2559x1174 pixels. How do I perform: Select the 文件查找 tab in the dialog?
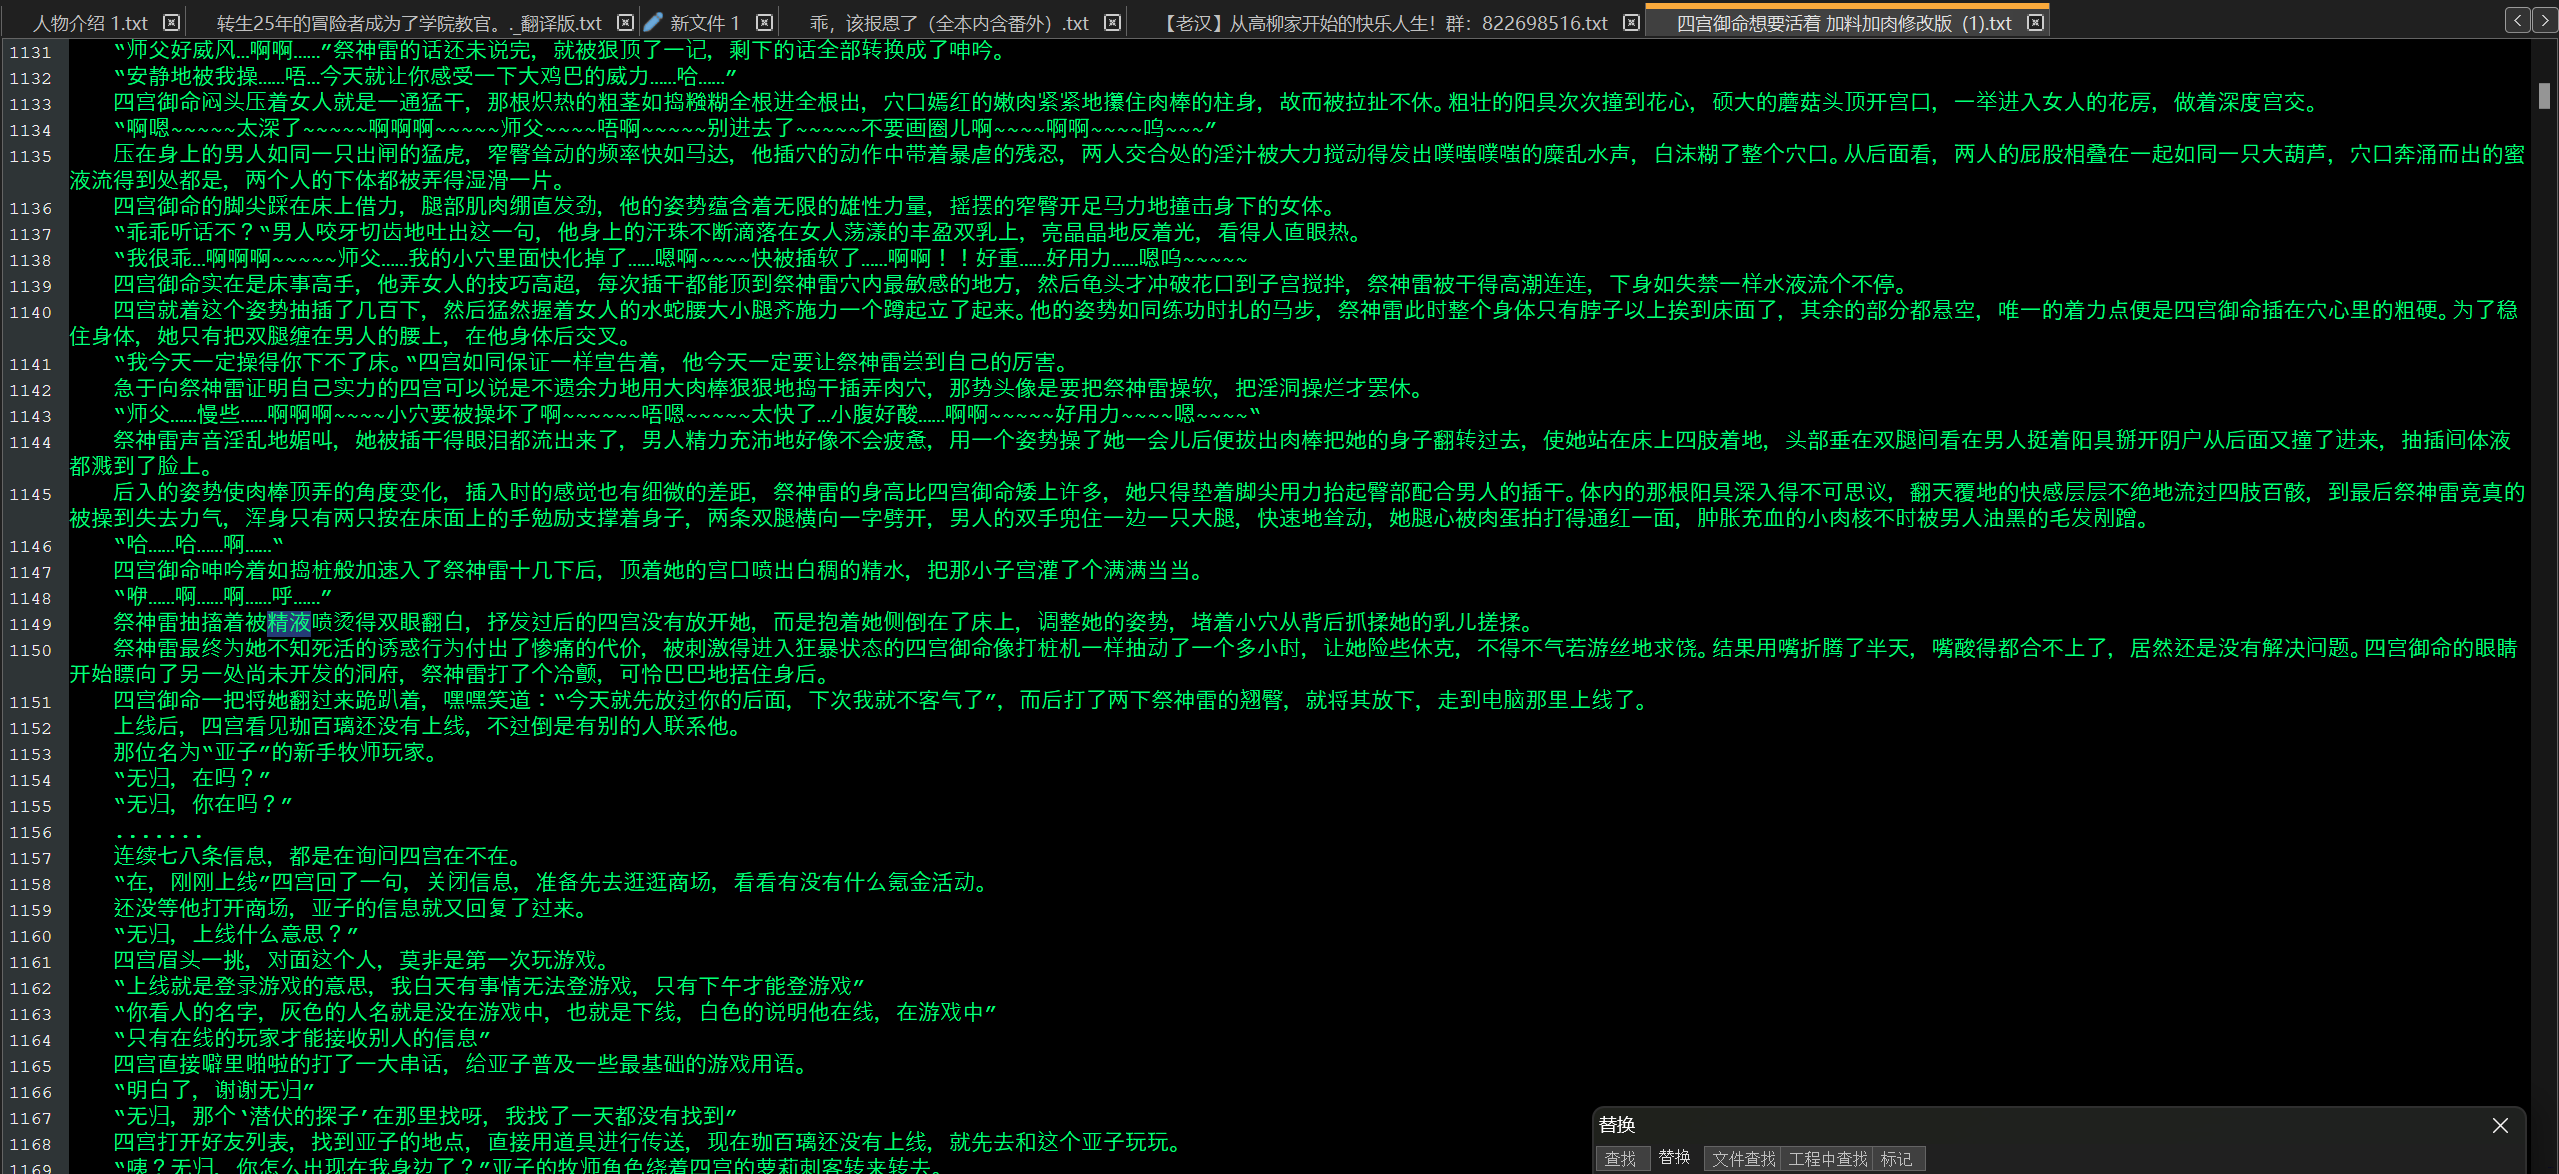click(x=1743, y=1158)
